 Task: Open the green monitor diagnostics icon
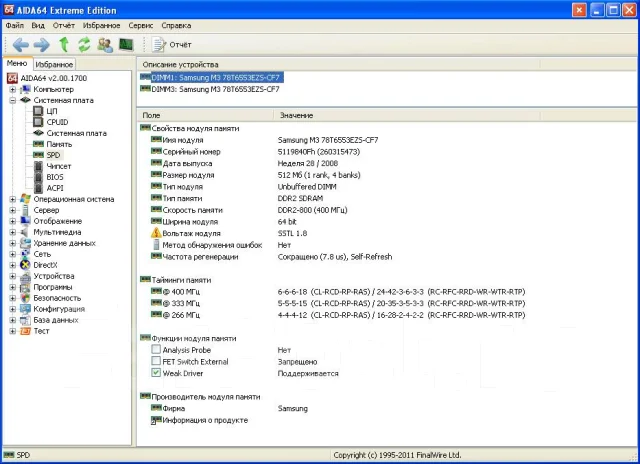126,44
